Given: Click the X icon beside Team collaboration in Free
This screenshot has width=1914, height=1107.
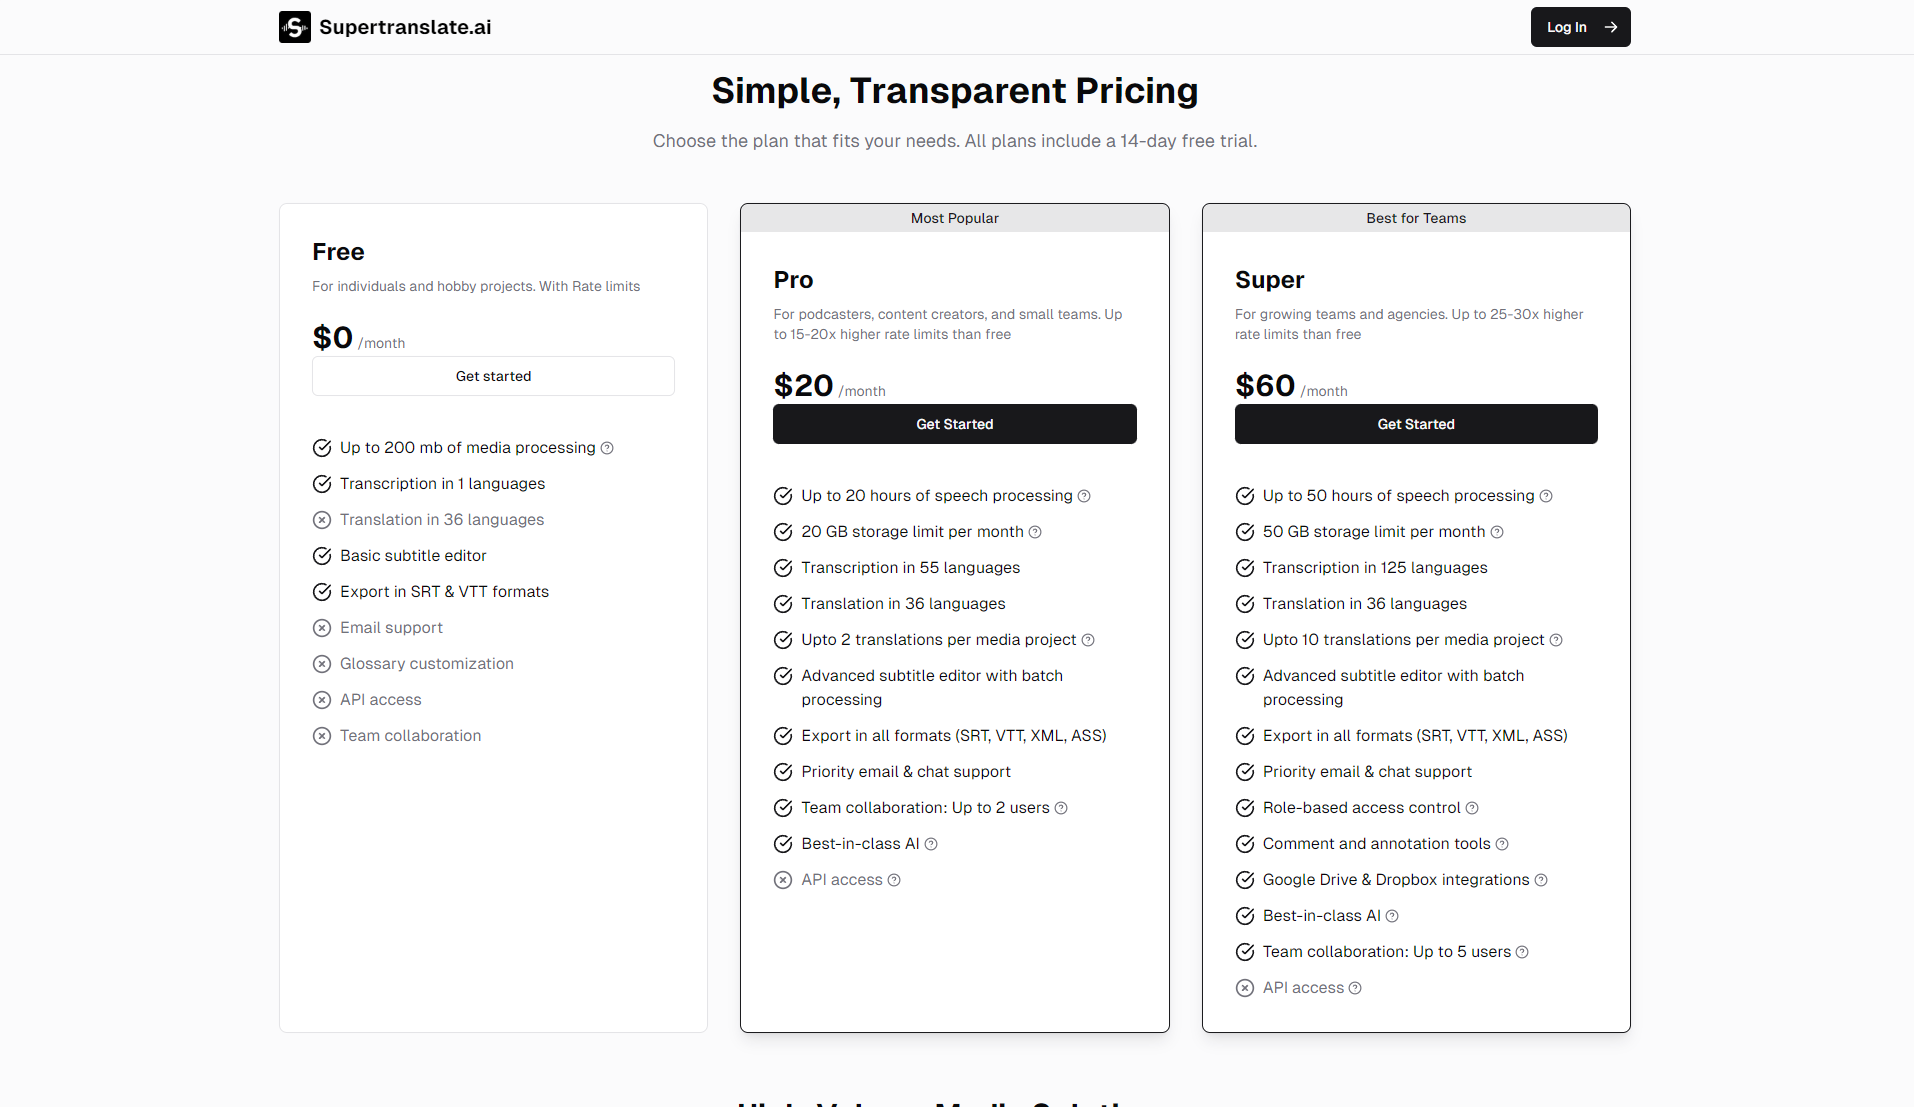Looking at the screenshot, I should [x=322, y=735].
